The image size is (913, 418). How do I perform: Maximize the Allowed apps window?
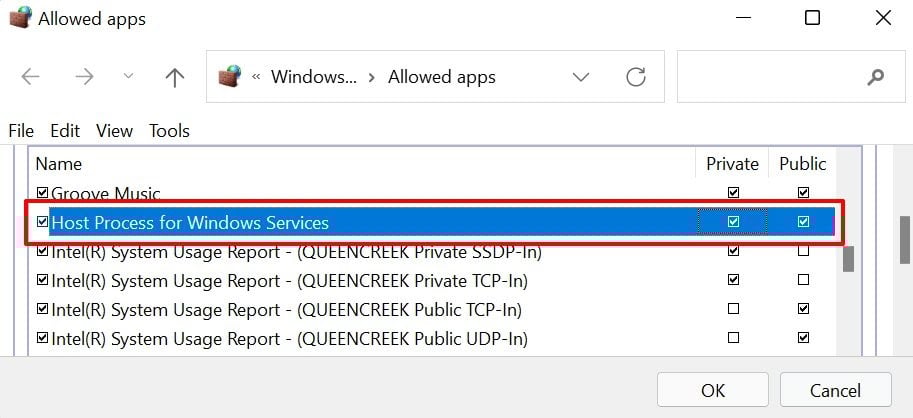[812, 19]
